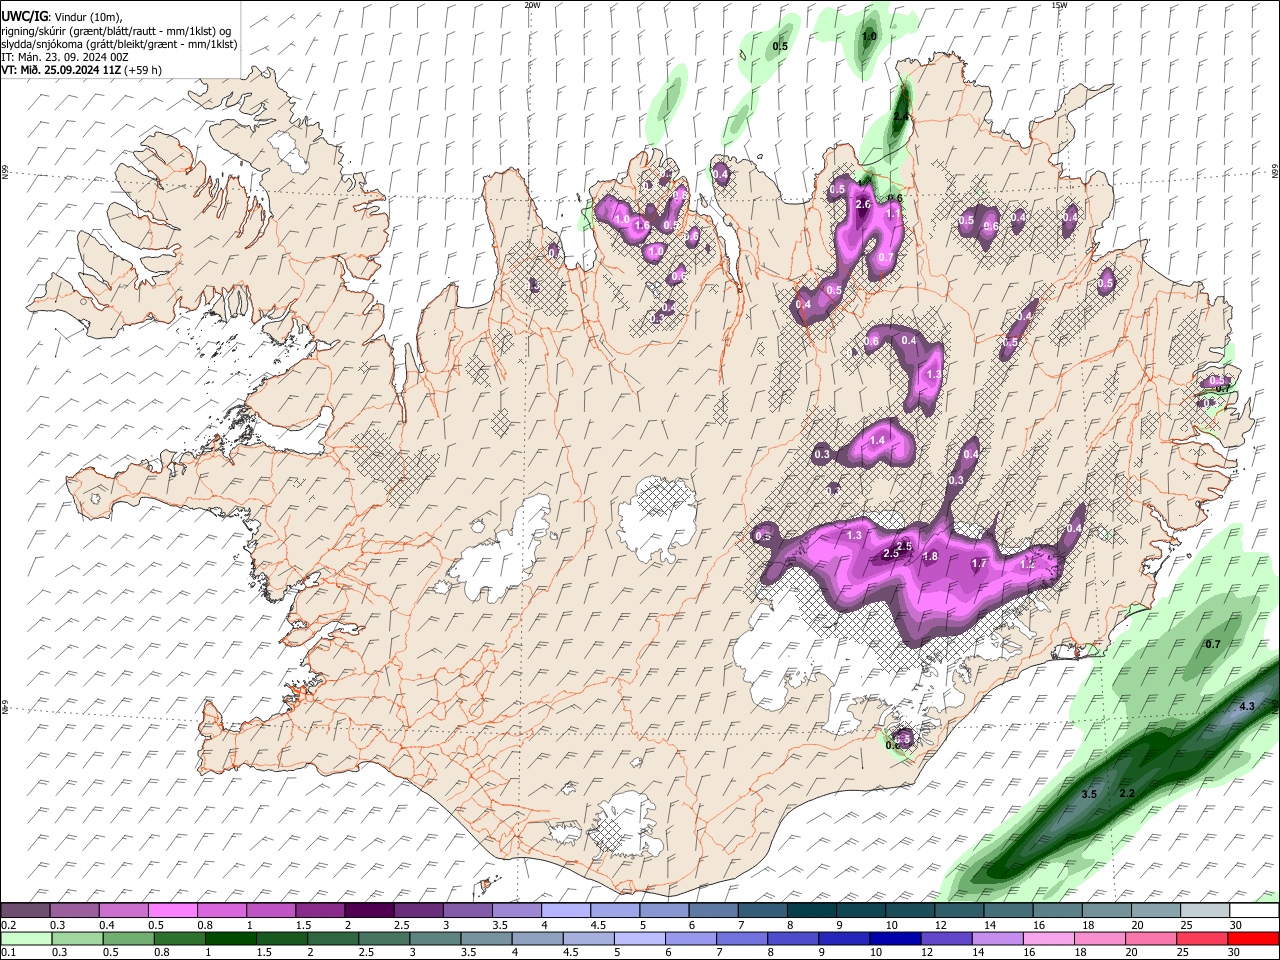Click the 1.4 value in the central purple blob
Screen dimensions: 1280x960
pyautogui.click(x=878, y=440)
